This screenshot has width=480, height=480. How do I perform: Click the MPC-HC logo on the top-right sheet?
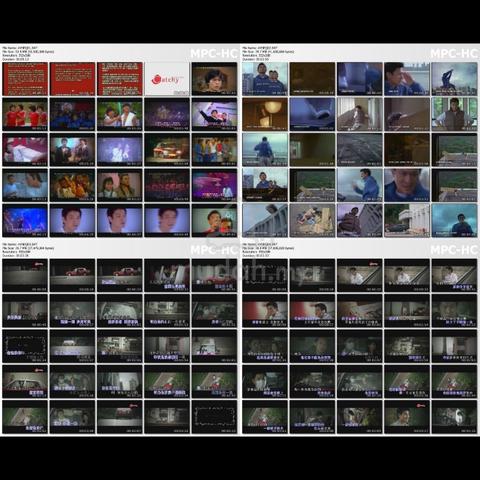[x=454, y=53]
